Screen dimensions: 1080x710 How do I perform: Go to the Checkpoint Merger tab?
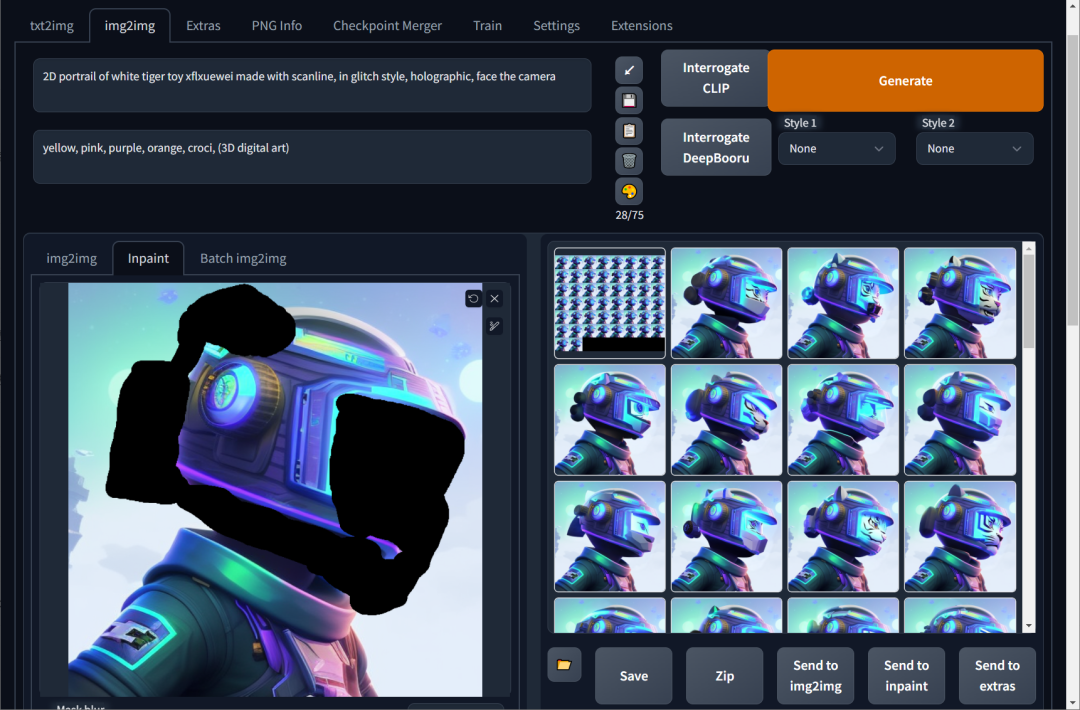click(387, 25)
